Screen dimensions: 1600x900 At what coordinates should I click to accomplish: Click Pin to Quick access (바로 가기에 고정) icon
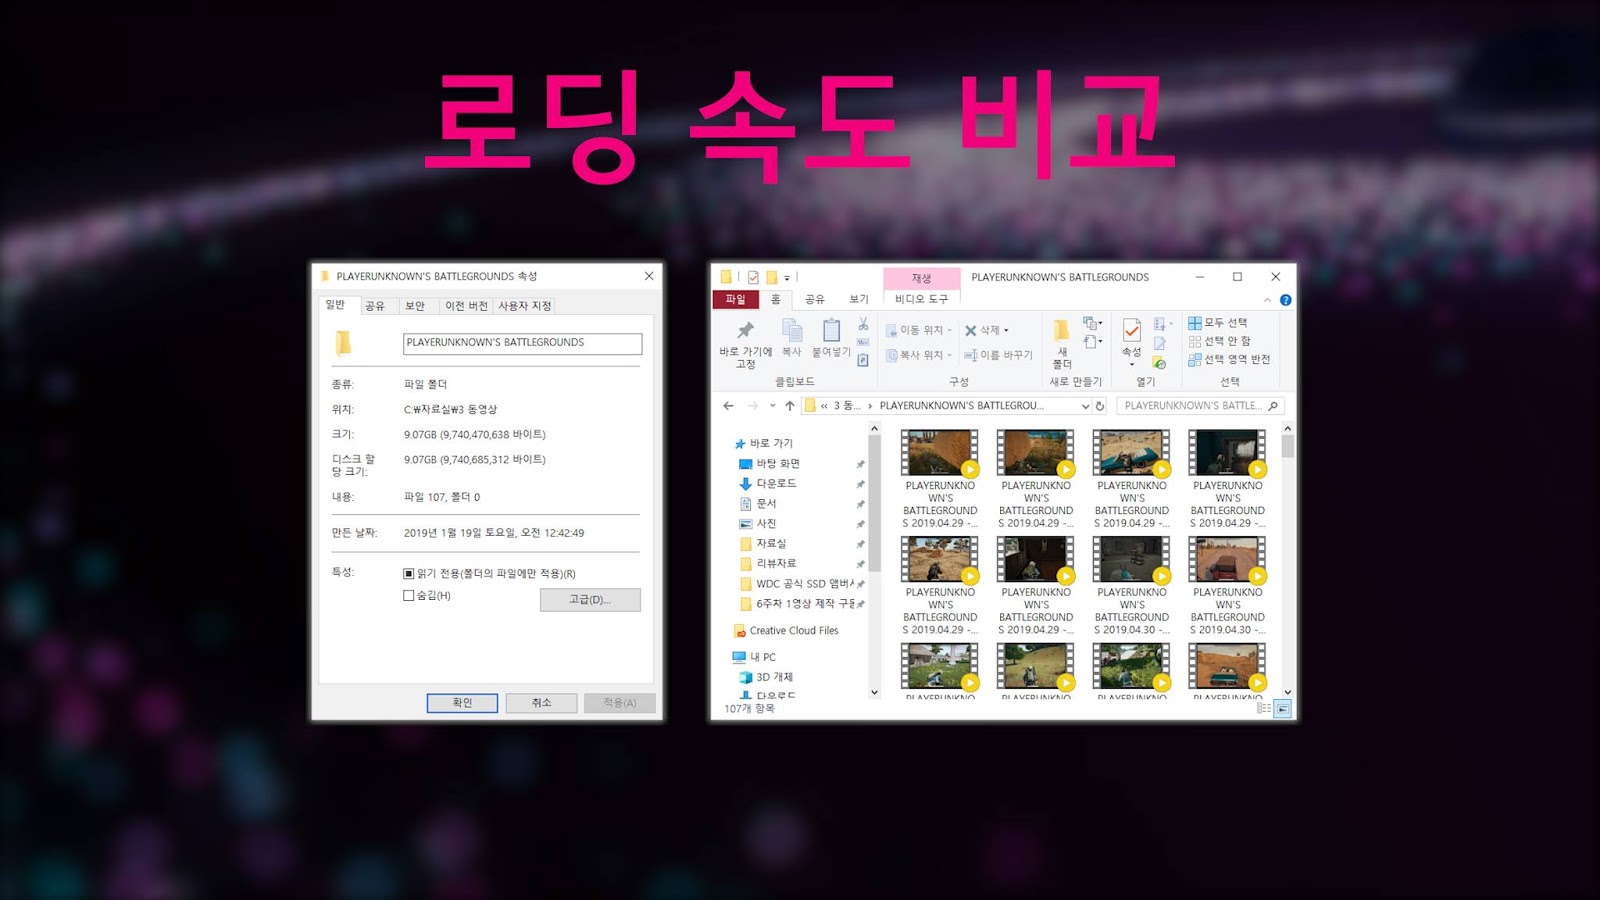(745, 330)
